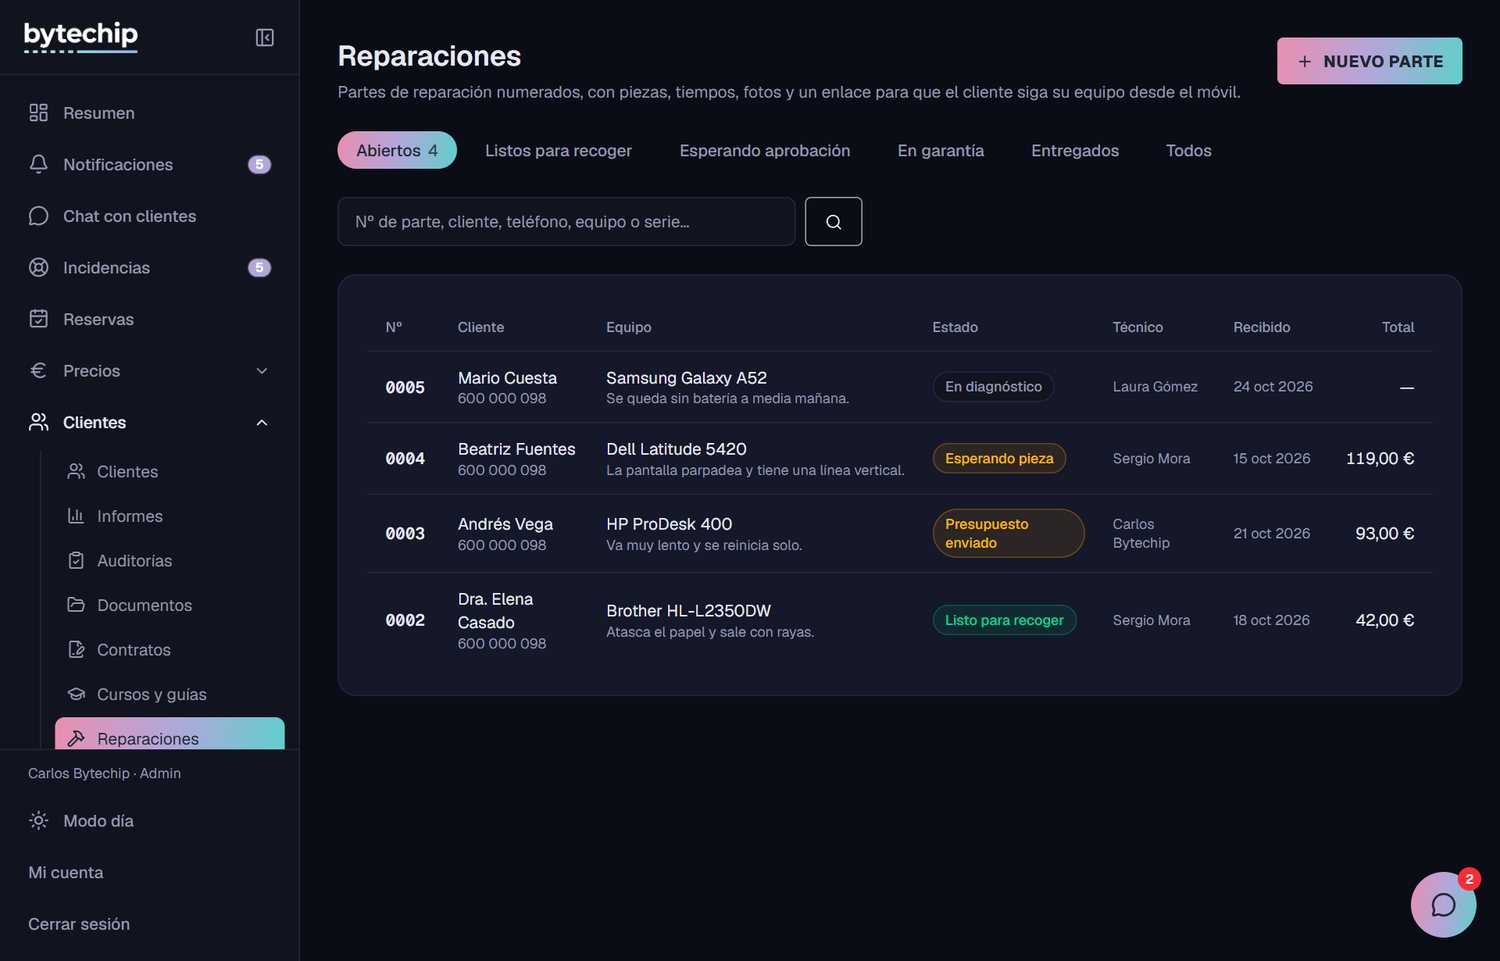
Task: Collapse the Clientes menu chevron
Action: click(x=262, y=422)
